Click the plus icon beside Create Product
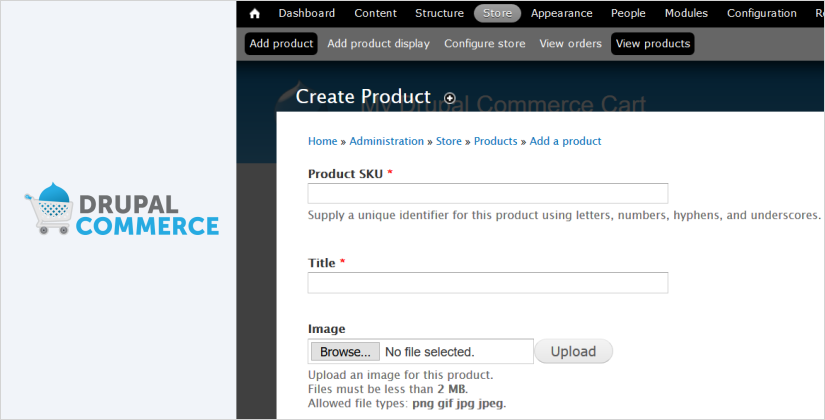Image resolution: width=825 pixels, height=420 pixels. (x=450, y=98)
